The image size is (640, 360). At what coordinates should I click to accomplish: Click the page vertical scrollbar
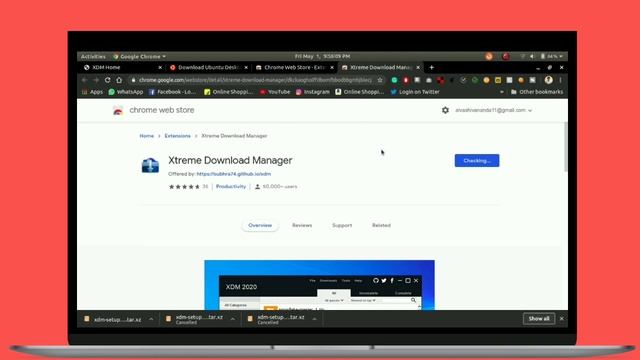point(565,147)
